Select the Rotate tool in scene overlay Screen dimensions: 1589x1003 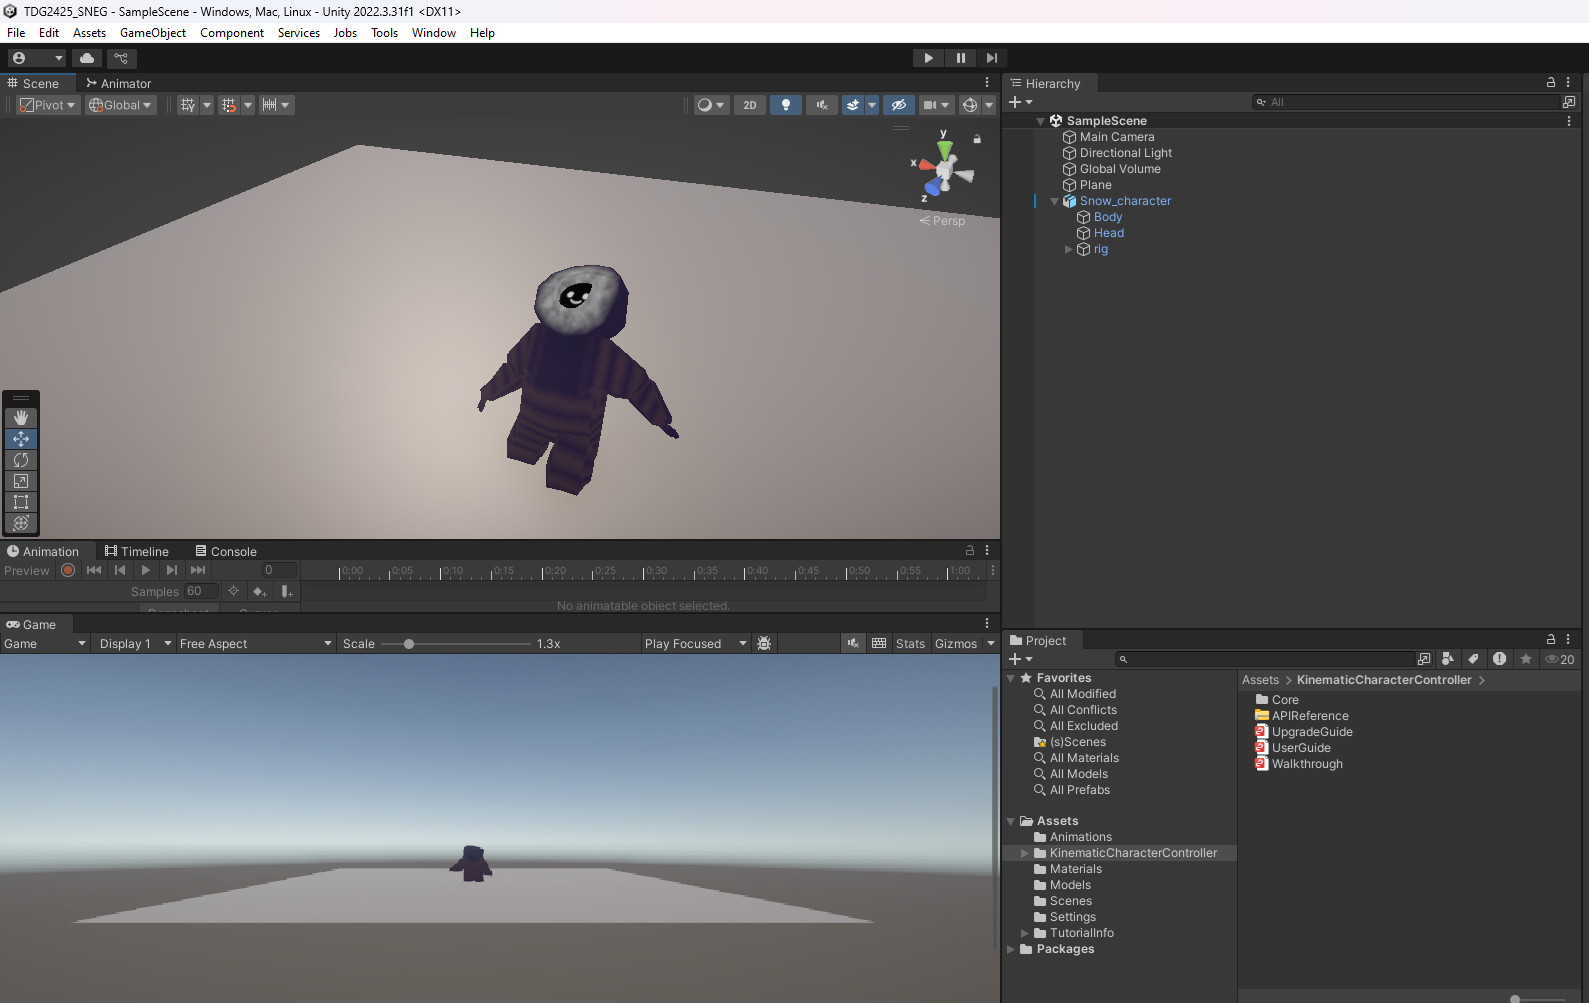tap(21, 460)
